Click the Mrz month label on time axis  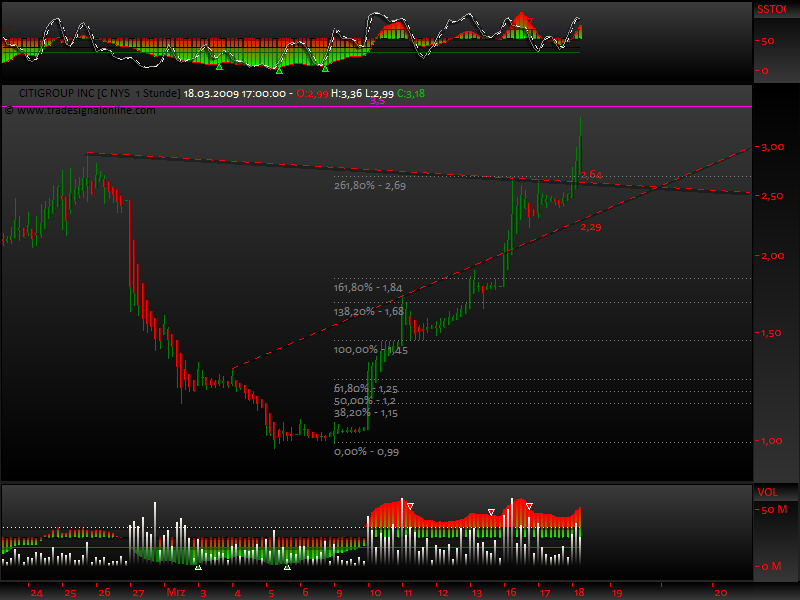click(176, 592)
